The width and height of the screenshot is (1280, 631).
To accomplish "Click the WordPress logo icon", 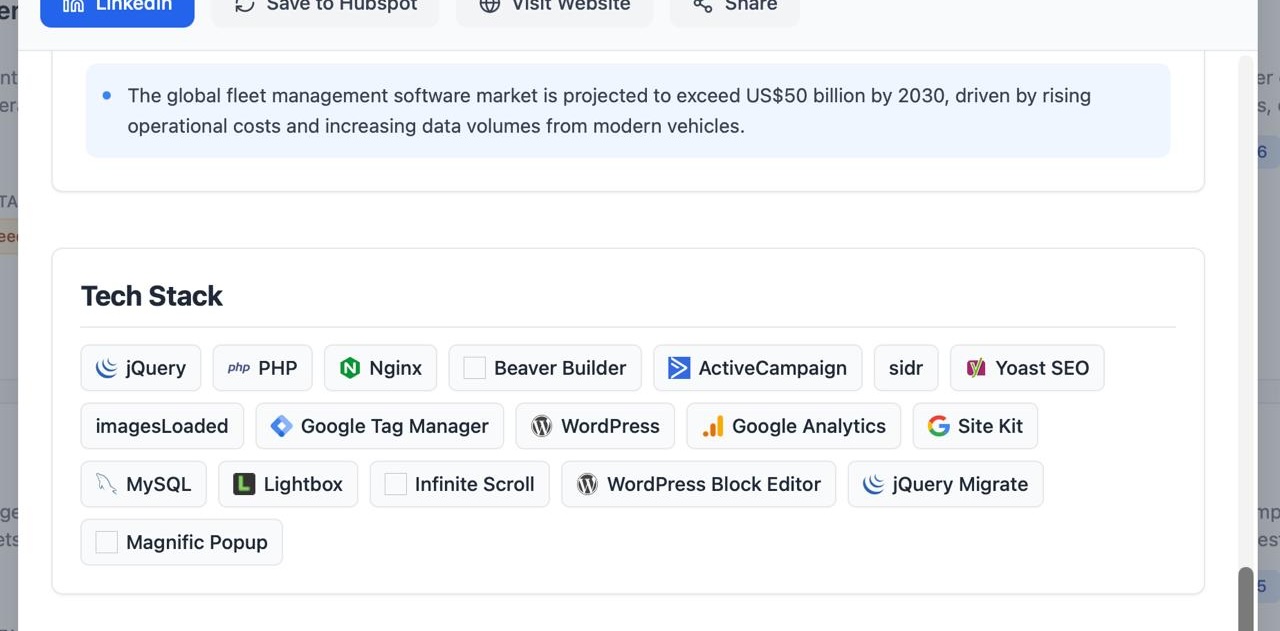I will 541,425.
